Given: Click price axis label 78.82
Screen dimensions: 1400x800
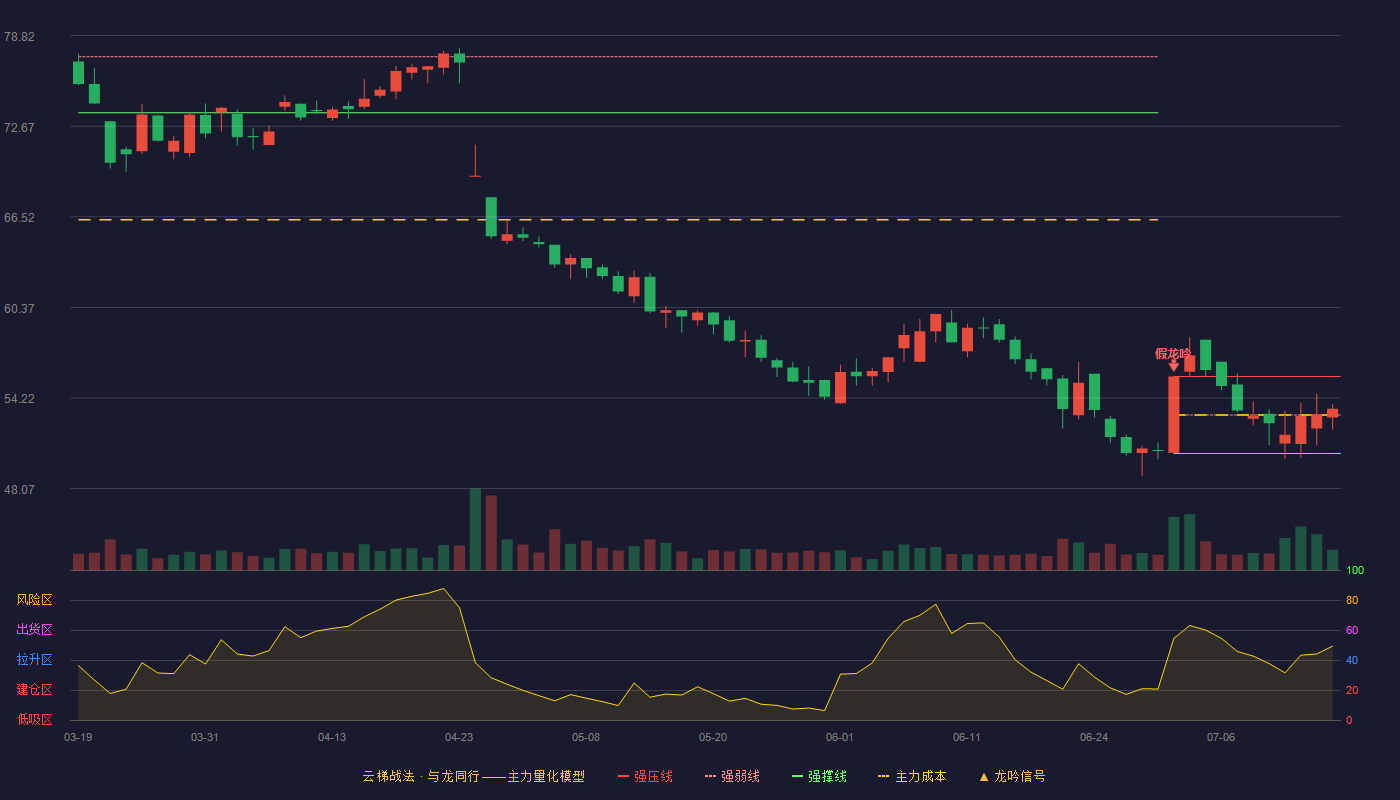Looking at the screenshot, I should tap(19, 37).
